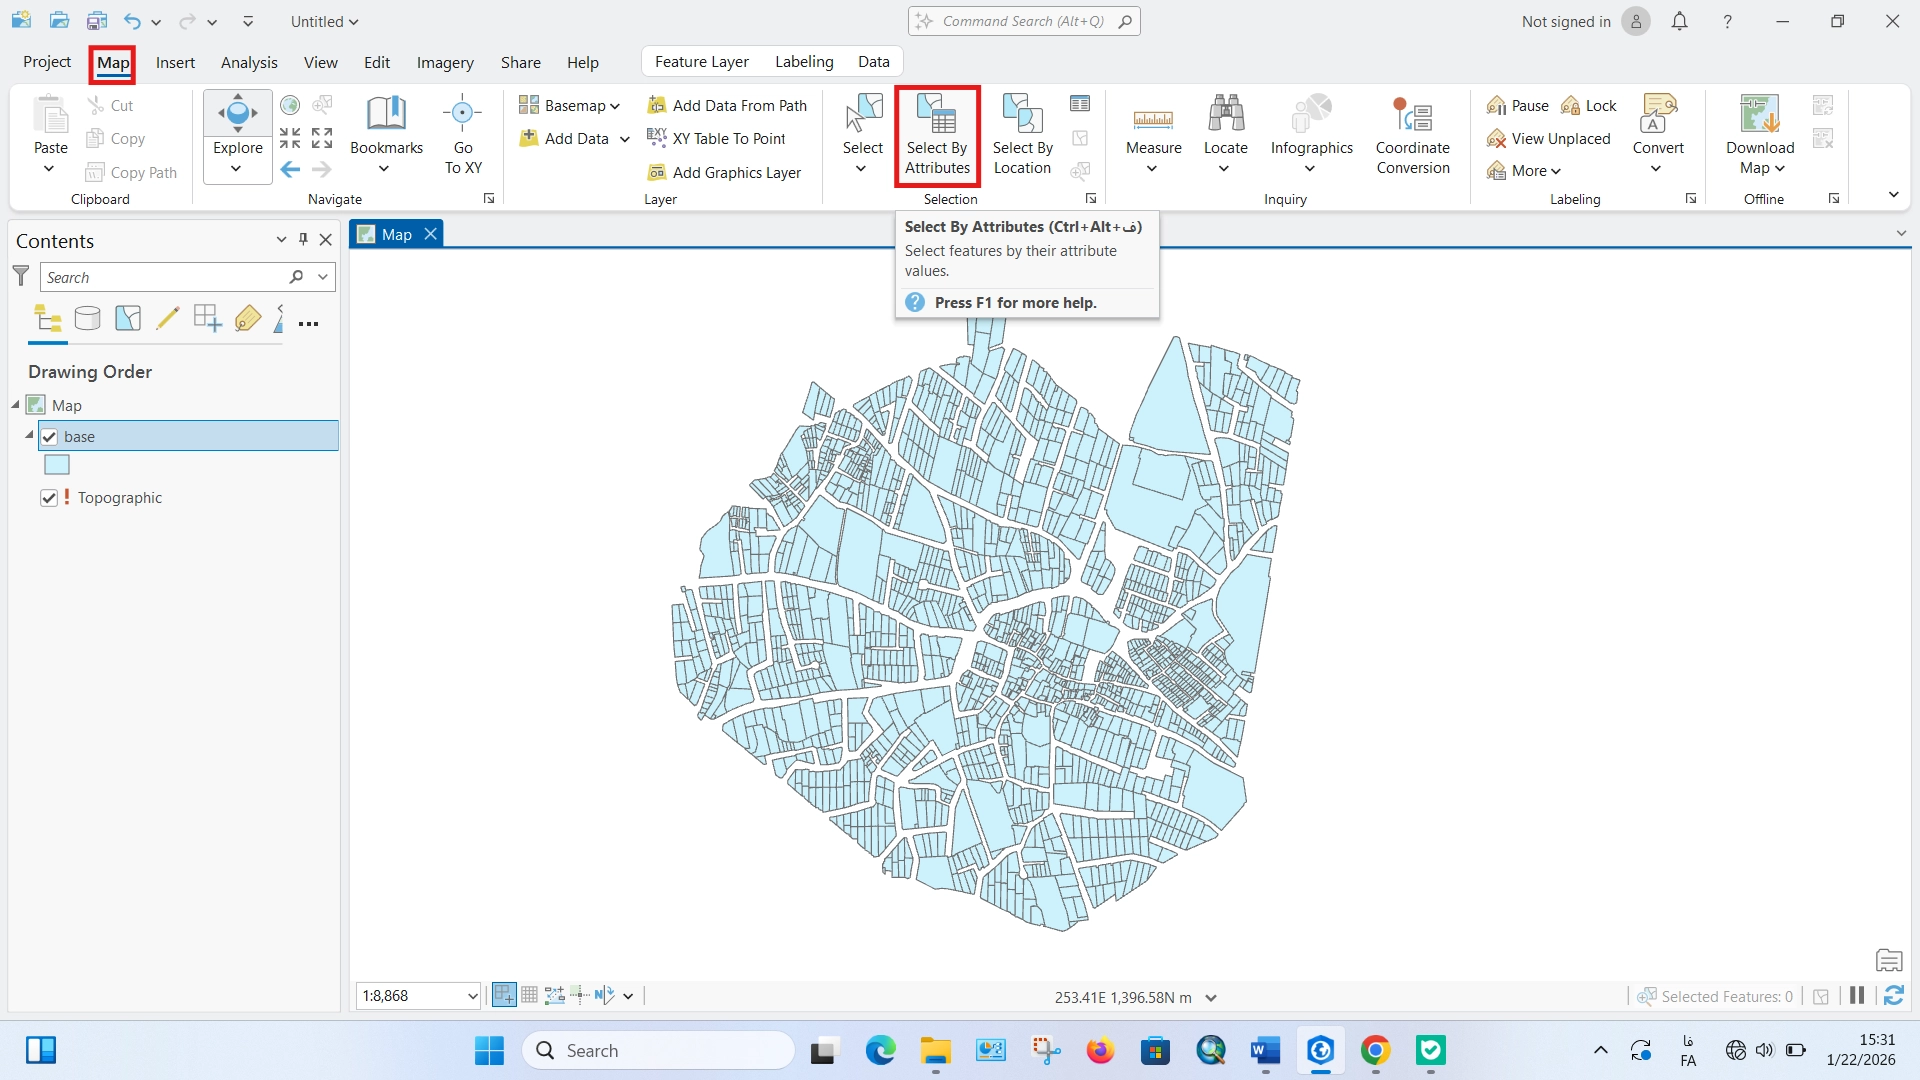
Task: Switch to List By Data Source view
Action: coord(88,318)
